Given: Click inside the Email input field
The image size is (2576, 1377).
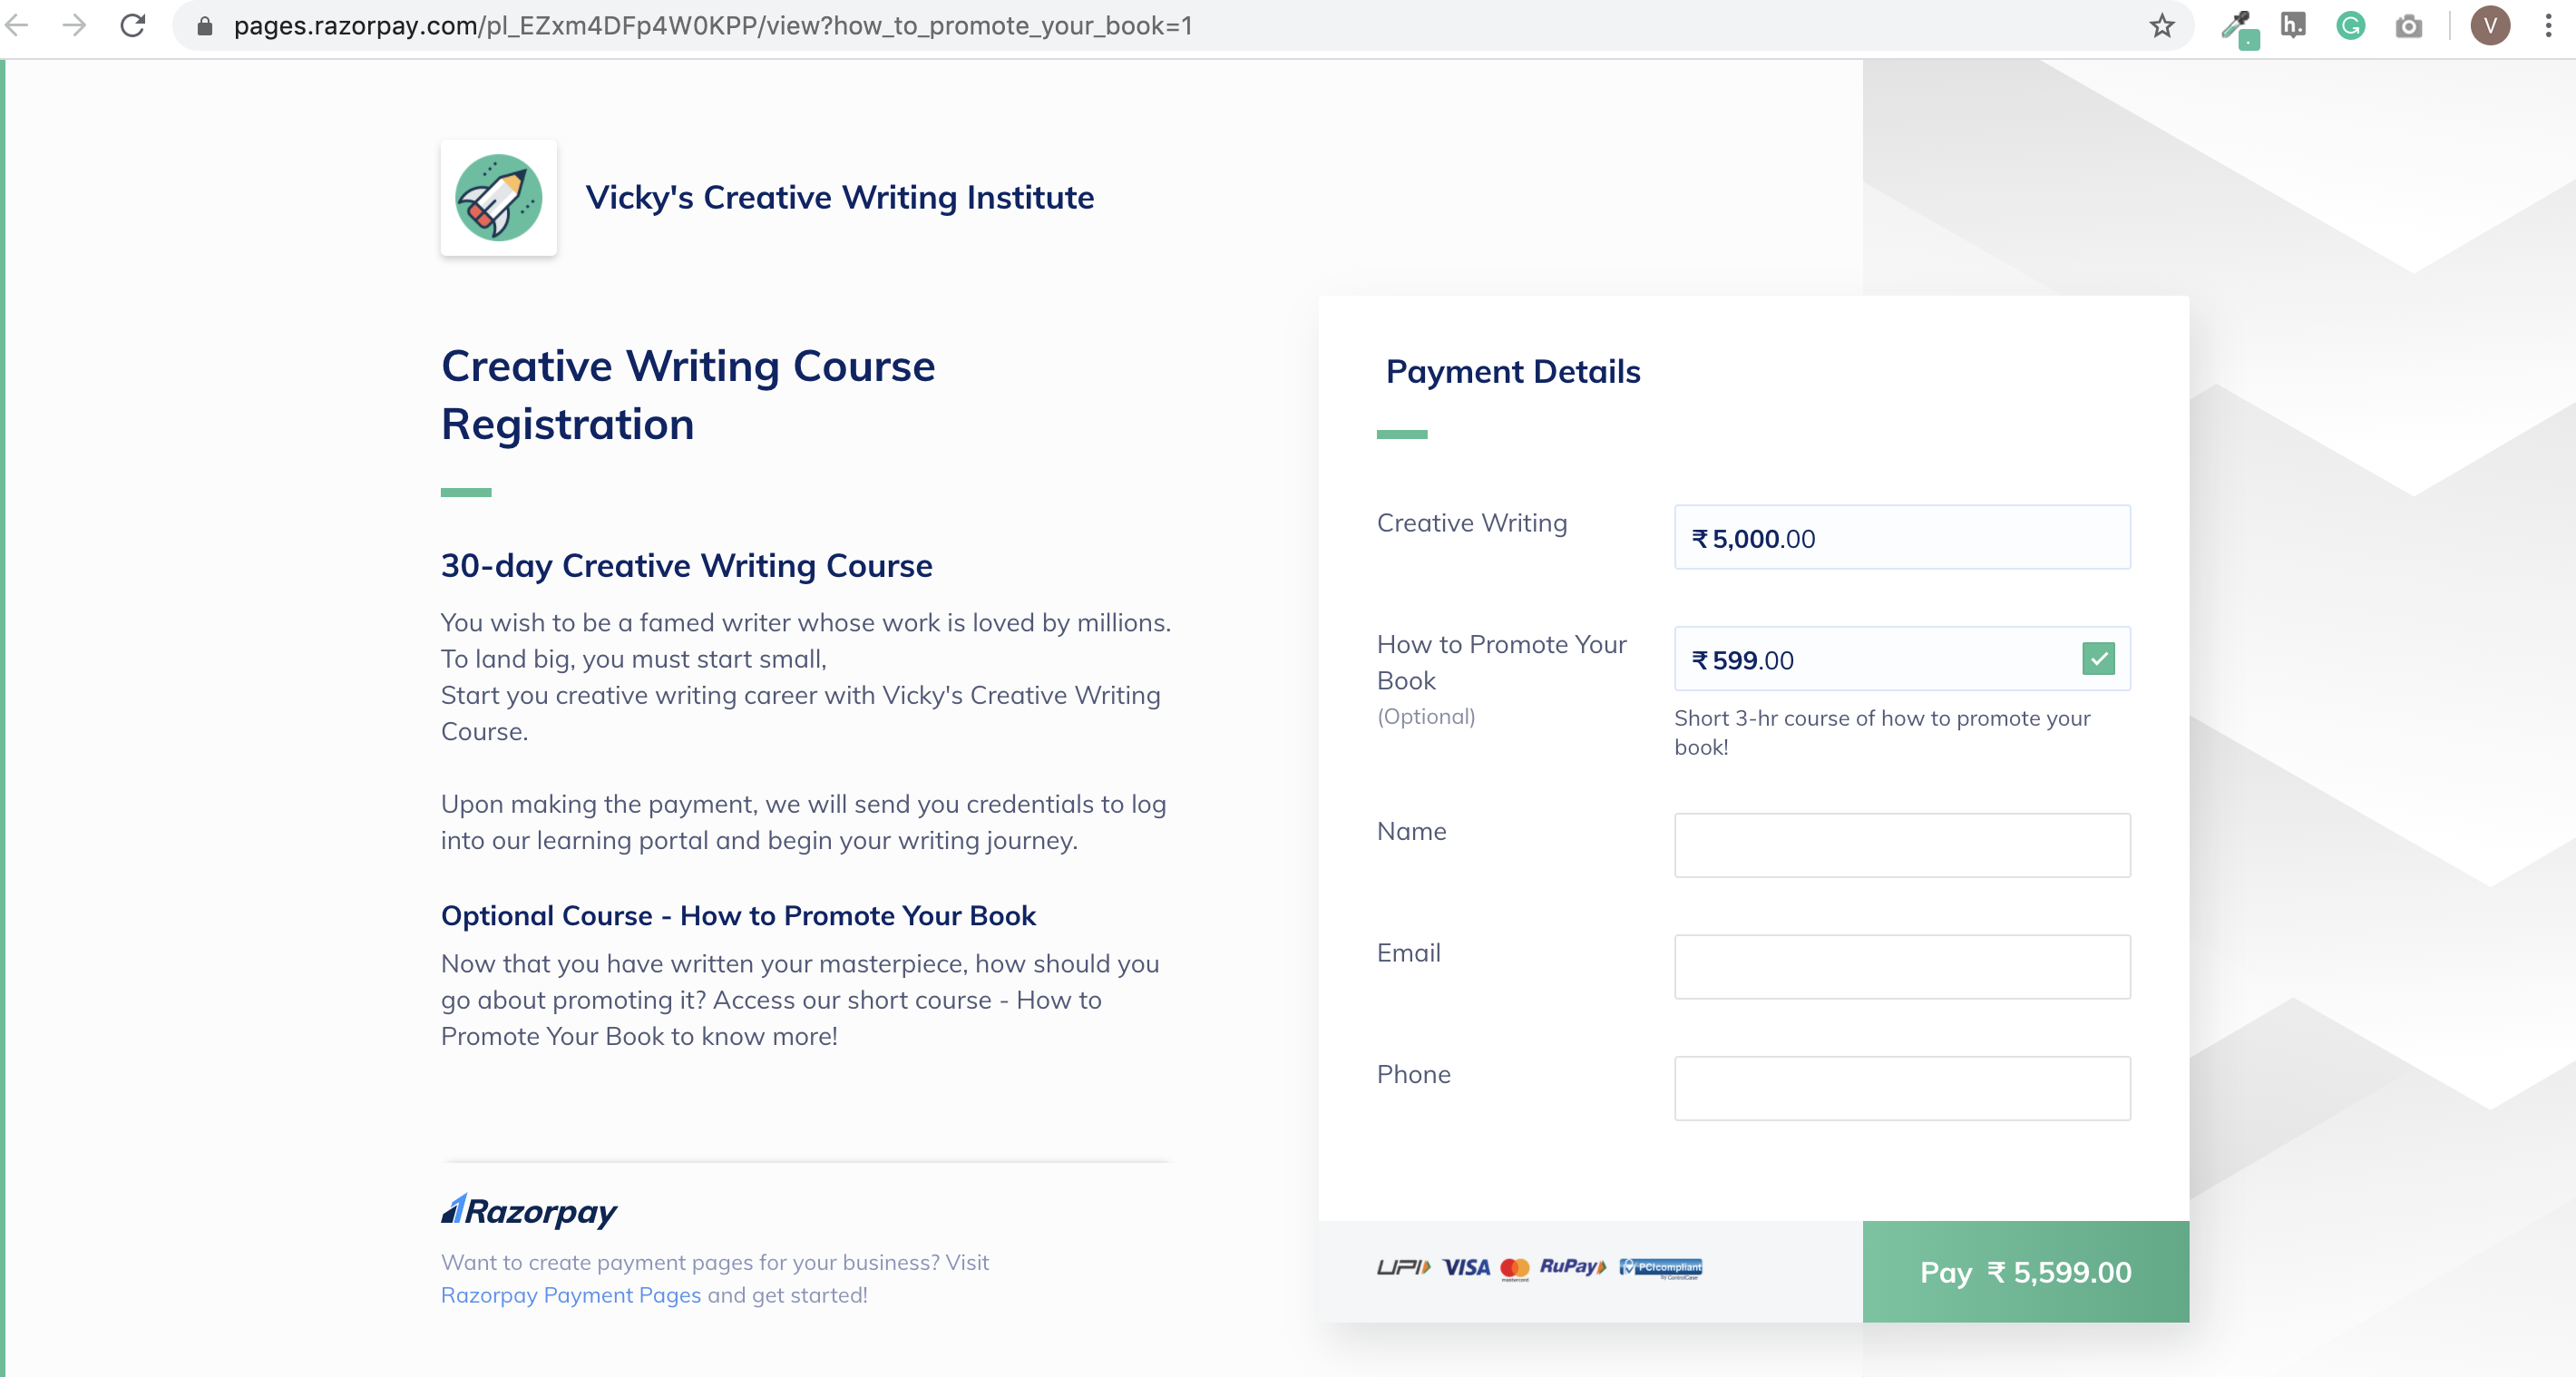Looking at the screenshot, I should [x=1901, y=966].
